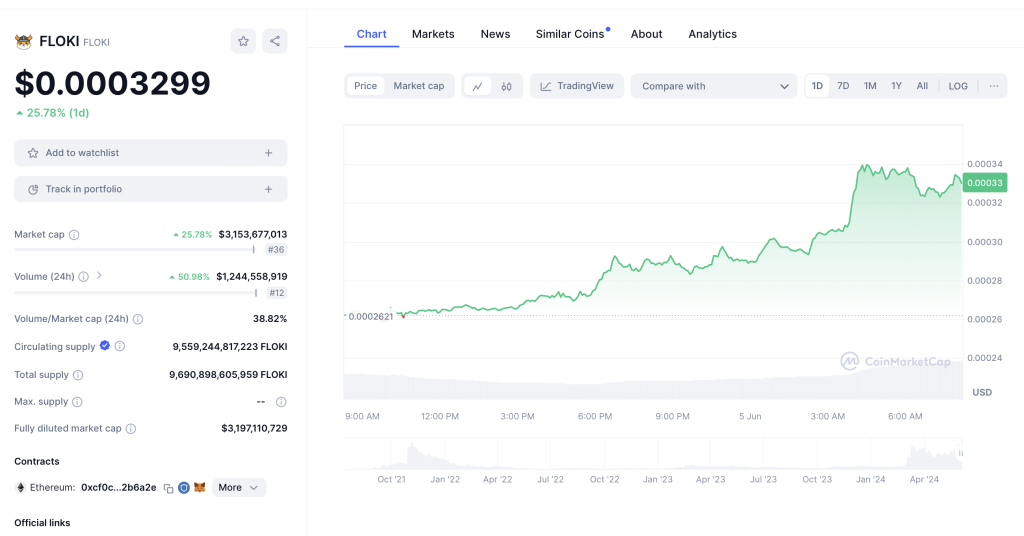Click info icon next to Max. supply label

tap(77, 402)
